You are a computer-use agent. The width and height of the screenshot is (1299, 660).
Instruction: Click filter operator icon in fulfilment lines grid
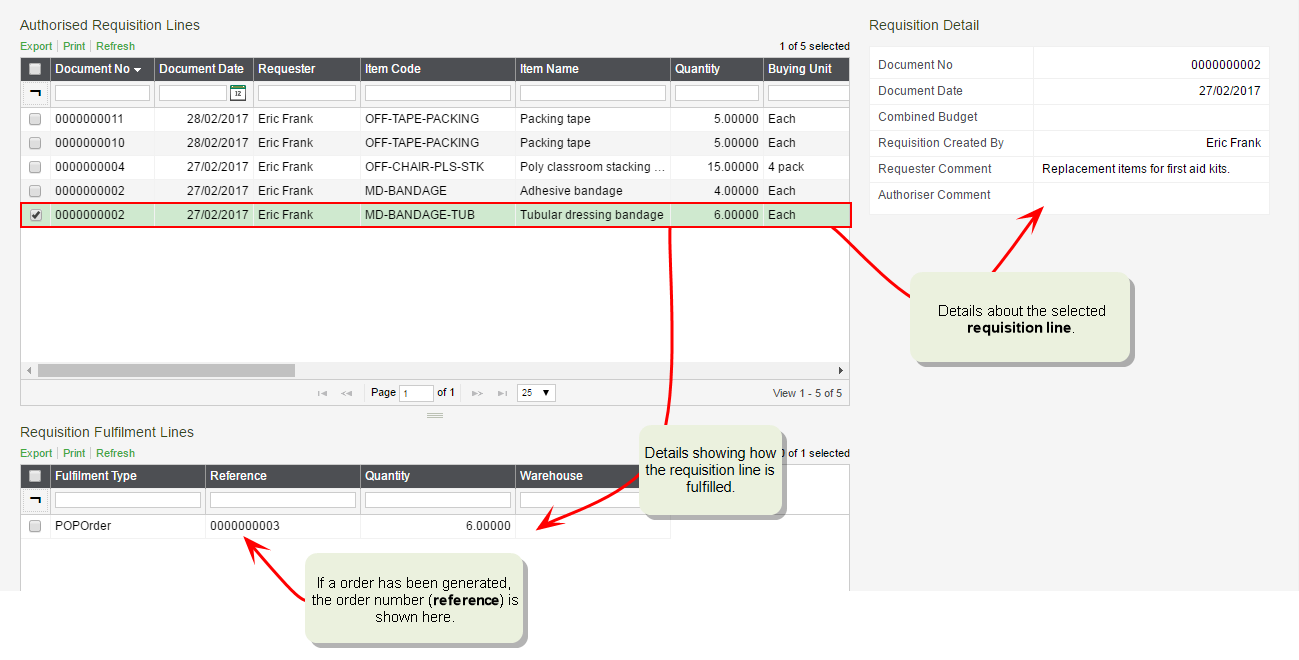pos(35,500)
